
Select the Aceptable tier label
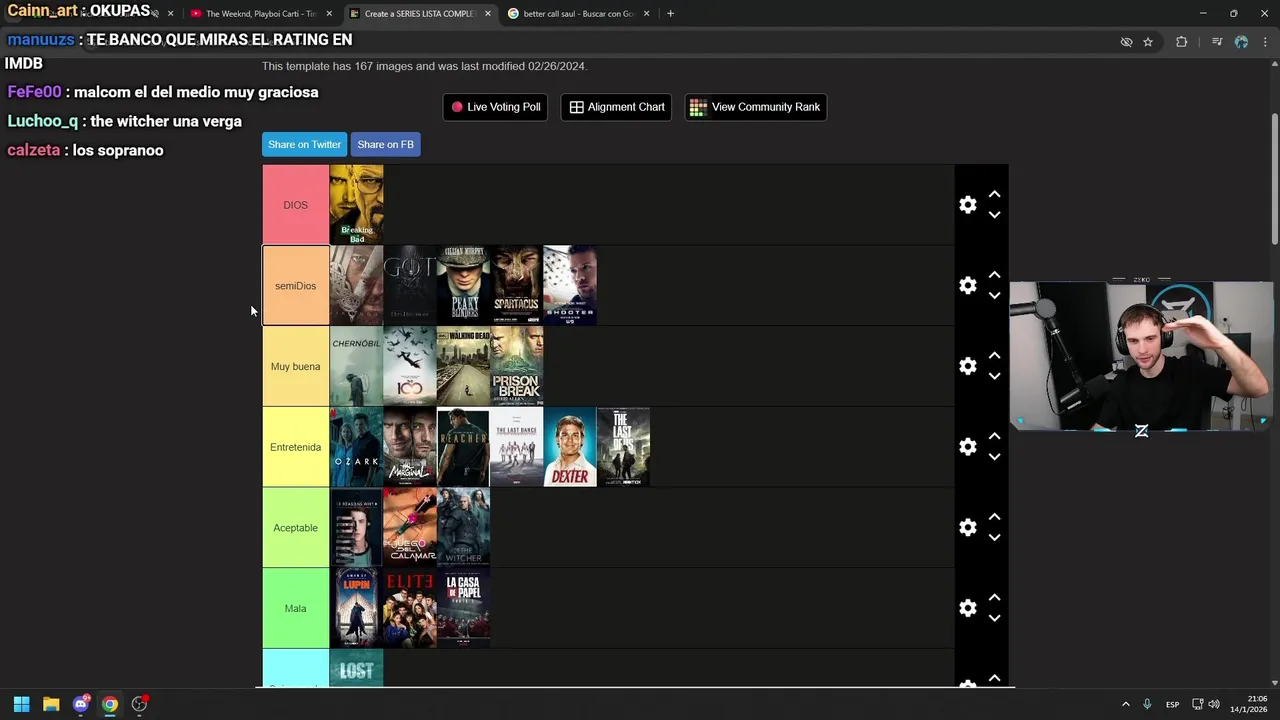pyautogui.click(x=295, y=528)
